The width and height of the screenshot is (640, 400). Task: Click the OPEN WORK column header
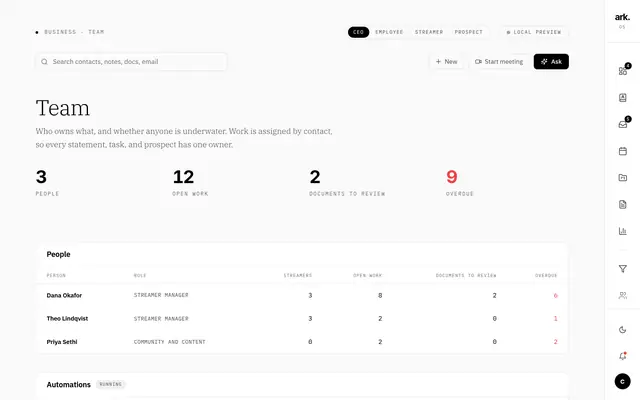[x=367, y=276]
